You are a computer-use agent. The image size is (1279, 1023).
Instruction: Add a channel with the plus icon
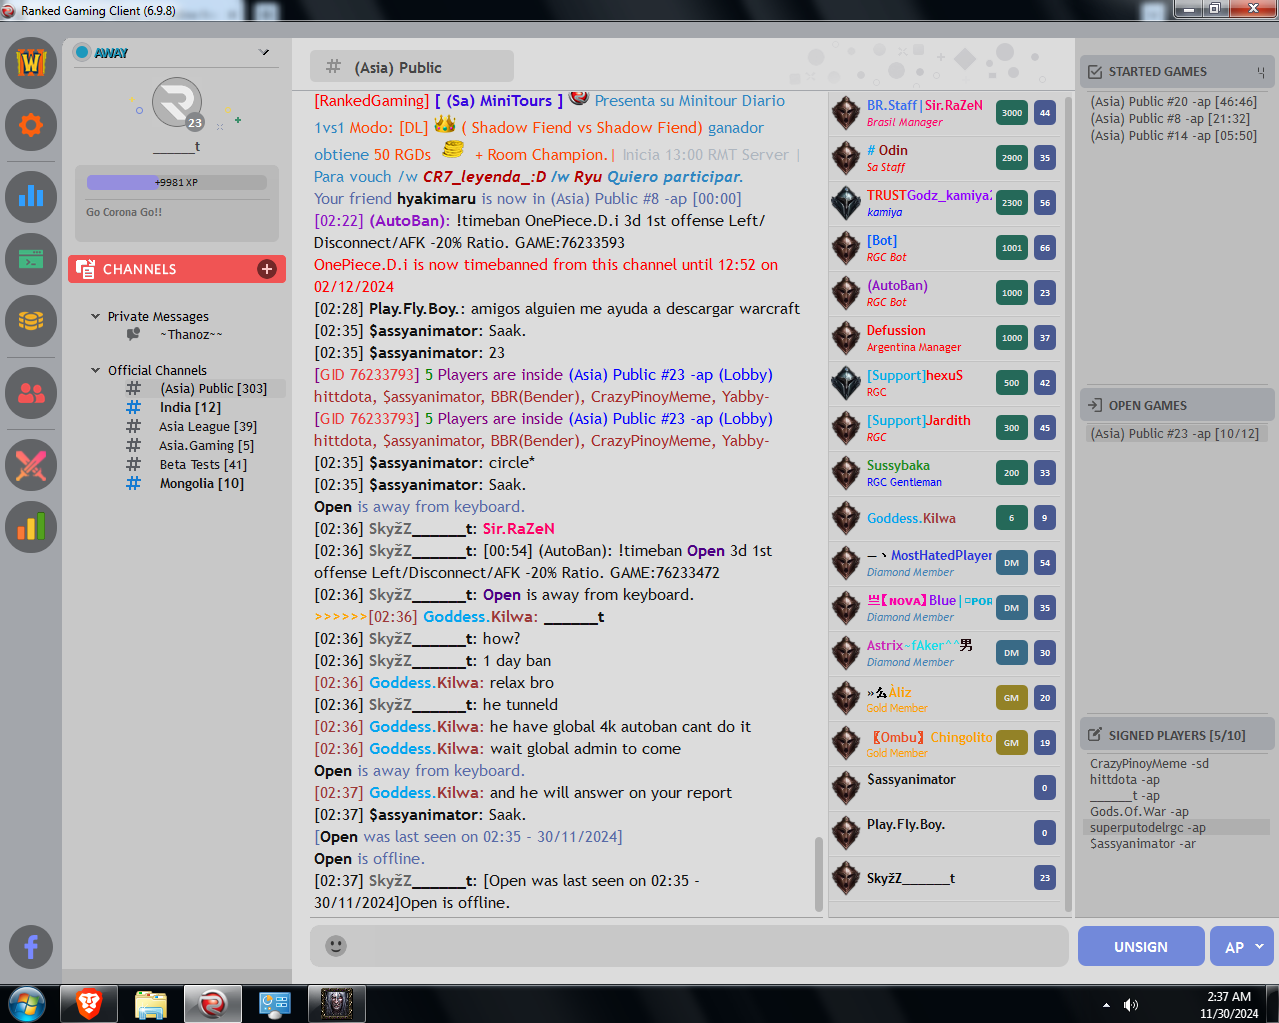point(267,269)
